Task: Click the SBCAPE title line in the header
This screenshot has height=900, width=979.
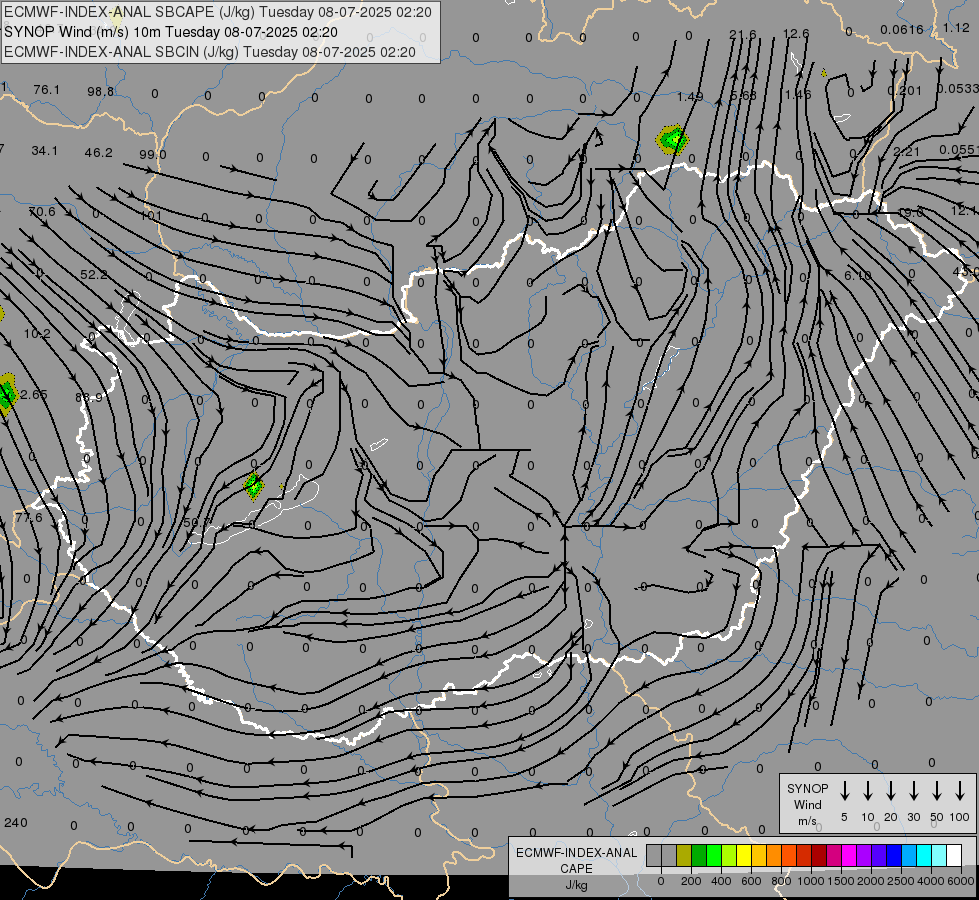Action: tap(218, 12)
